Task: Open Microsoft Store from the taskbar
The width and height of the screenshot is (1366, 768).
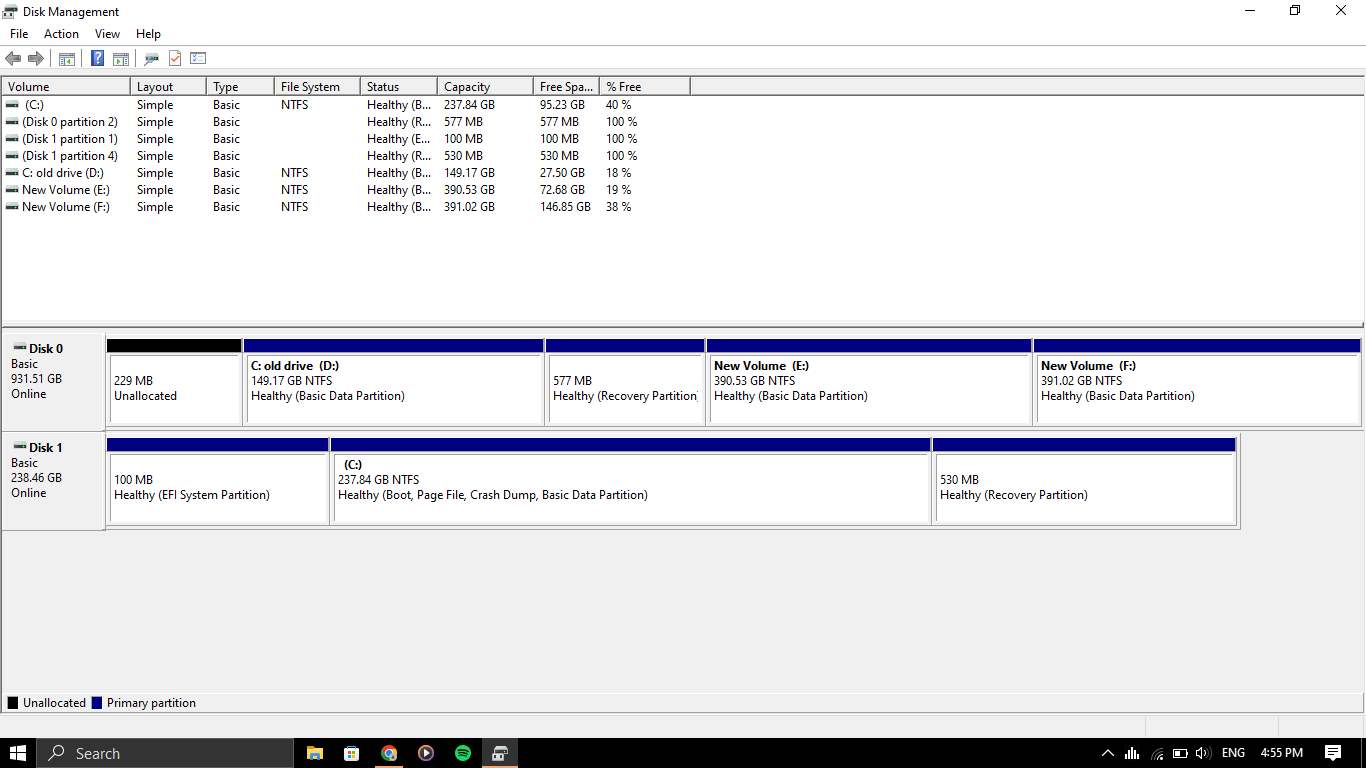Action: point(352,753)
